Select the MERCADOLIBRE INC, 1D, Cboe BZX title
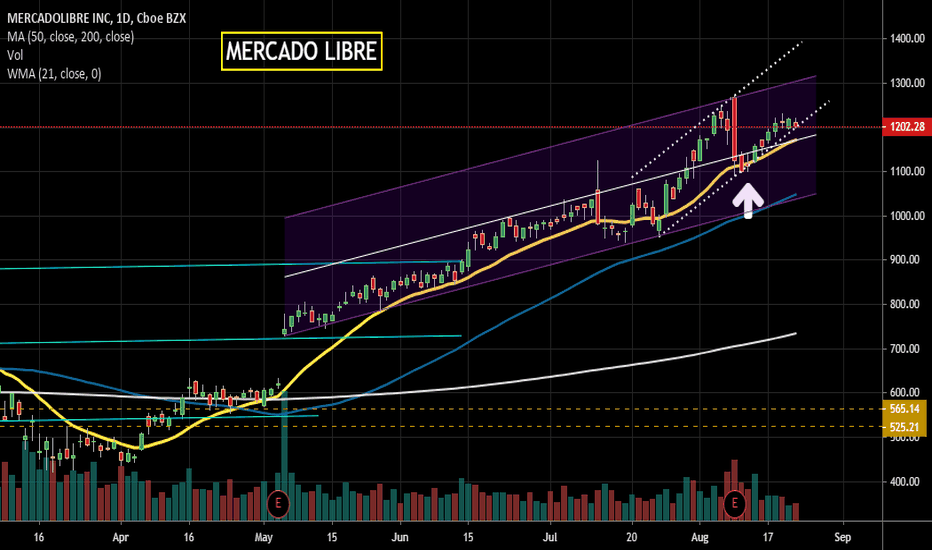Screen dimensions: 932x550 [x=96, y=18]
